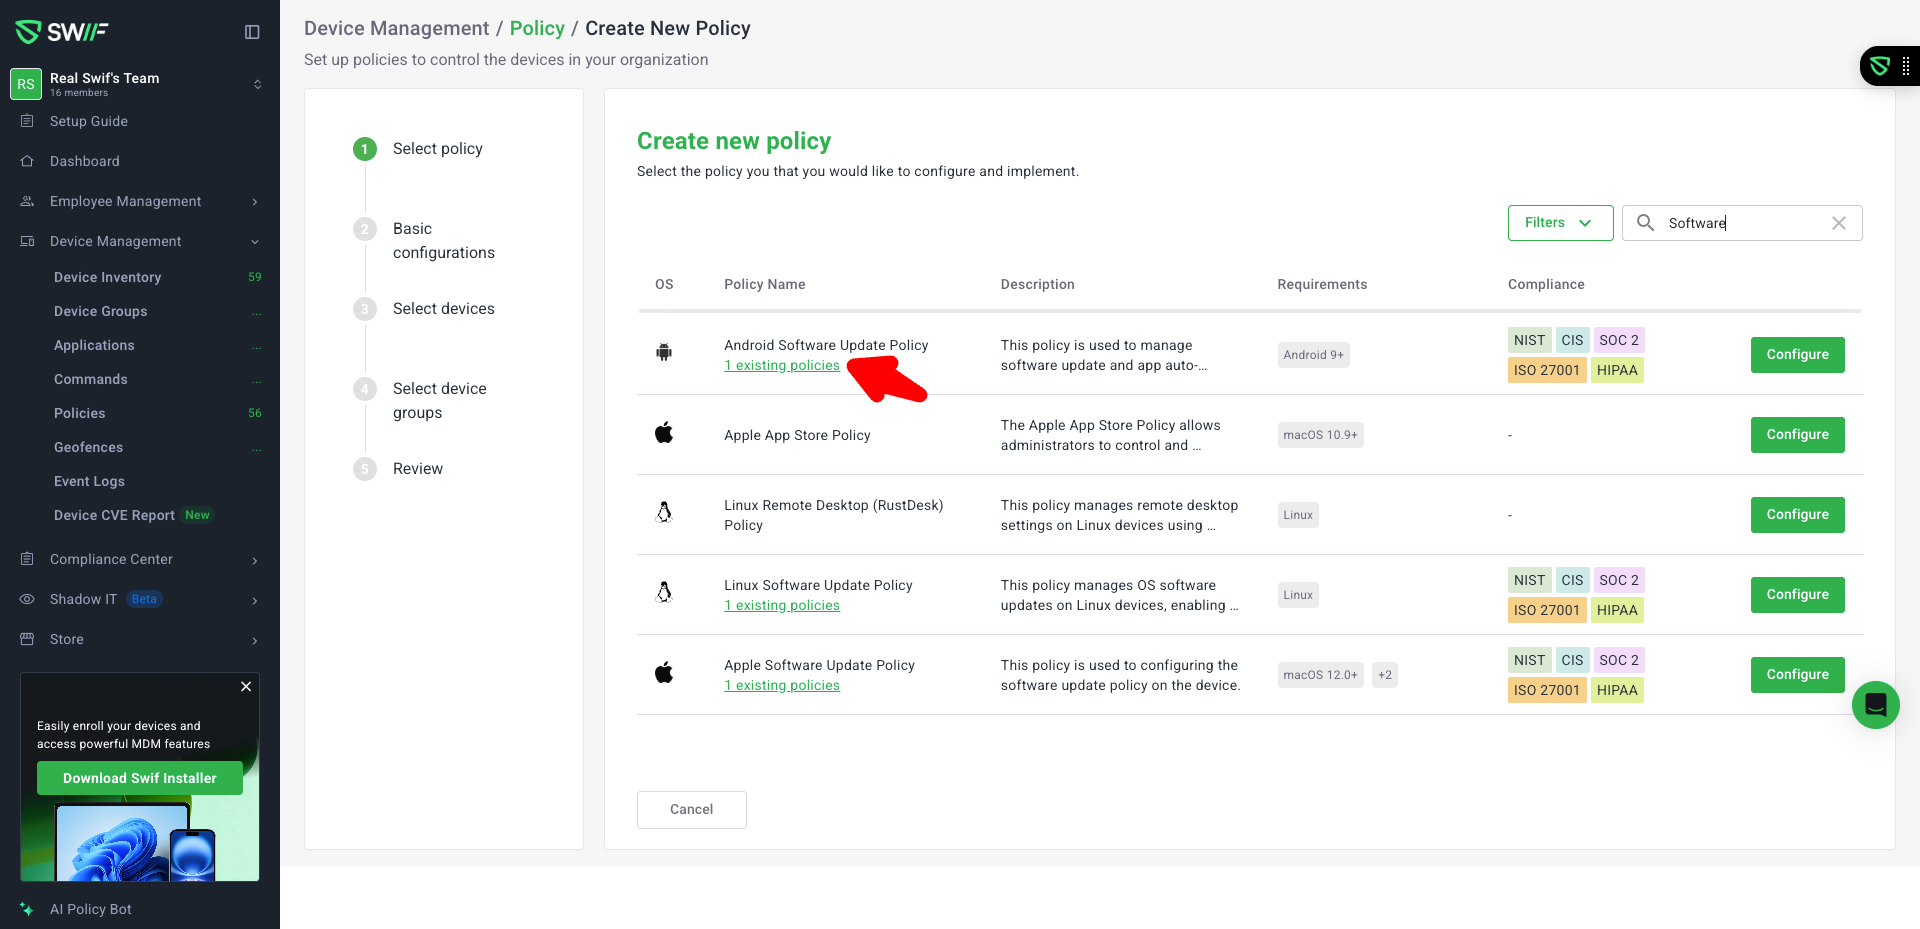This screenshot has width=1920, height=929.
Task: Go to Device CVE Report
Action: coord(114,515)
